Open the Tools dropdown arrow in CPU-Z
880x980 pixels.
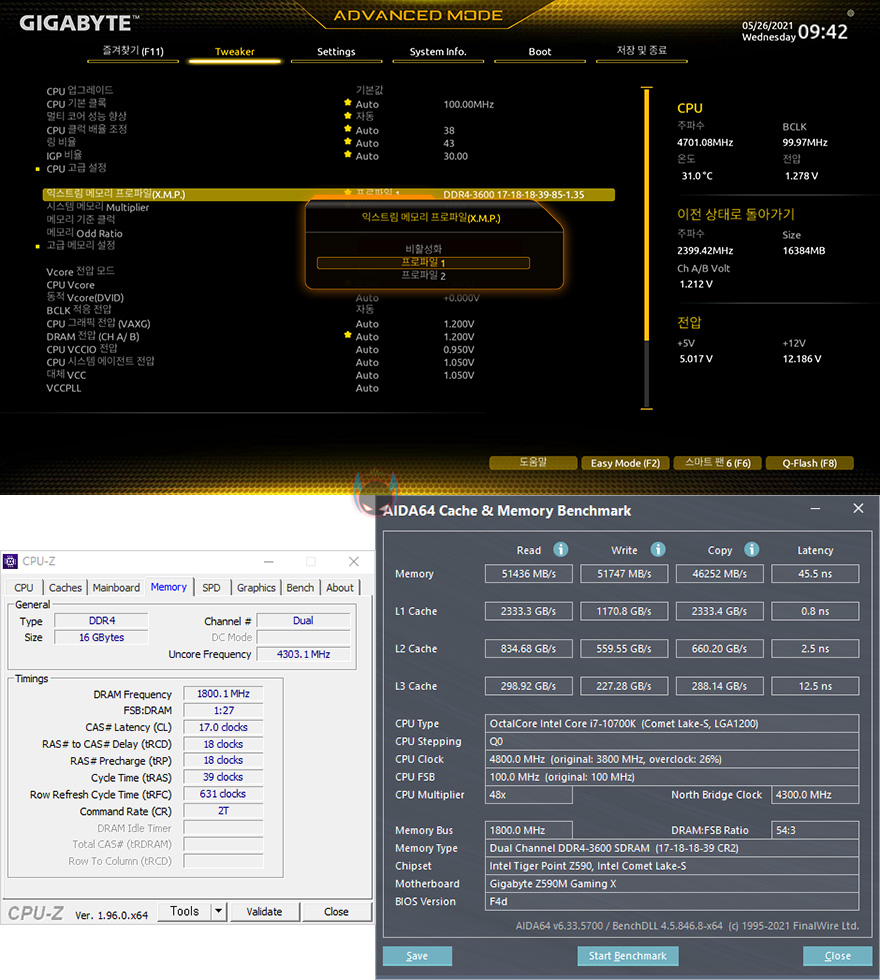click(218, 911)
